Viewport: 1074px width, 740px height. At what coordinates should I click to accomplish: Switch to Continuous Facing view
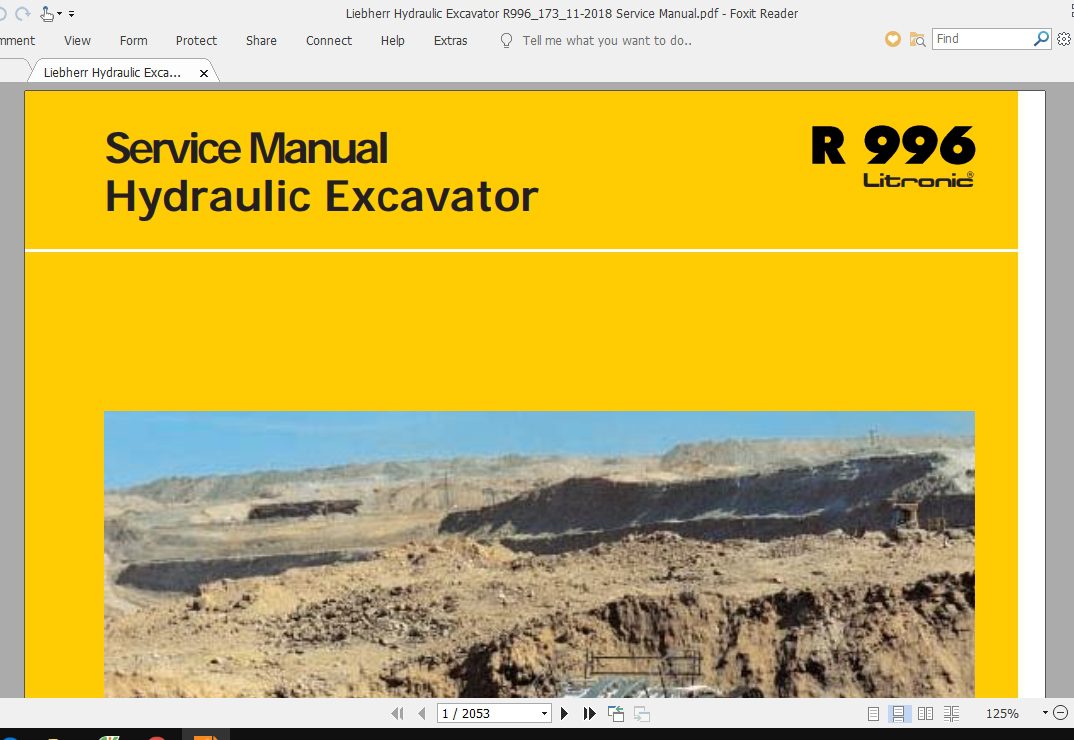[x=951, y=714]
